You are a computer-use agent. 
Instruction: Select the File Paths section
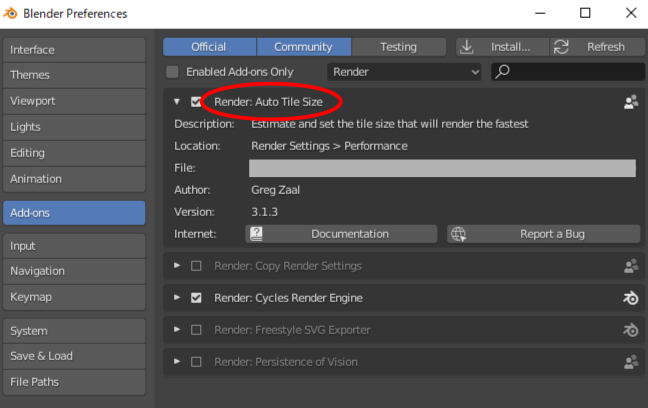[x=74, y=382]
